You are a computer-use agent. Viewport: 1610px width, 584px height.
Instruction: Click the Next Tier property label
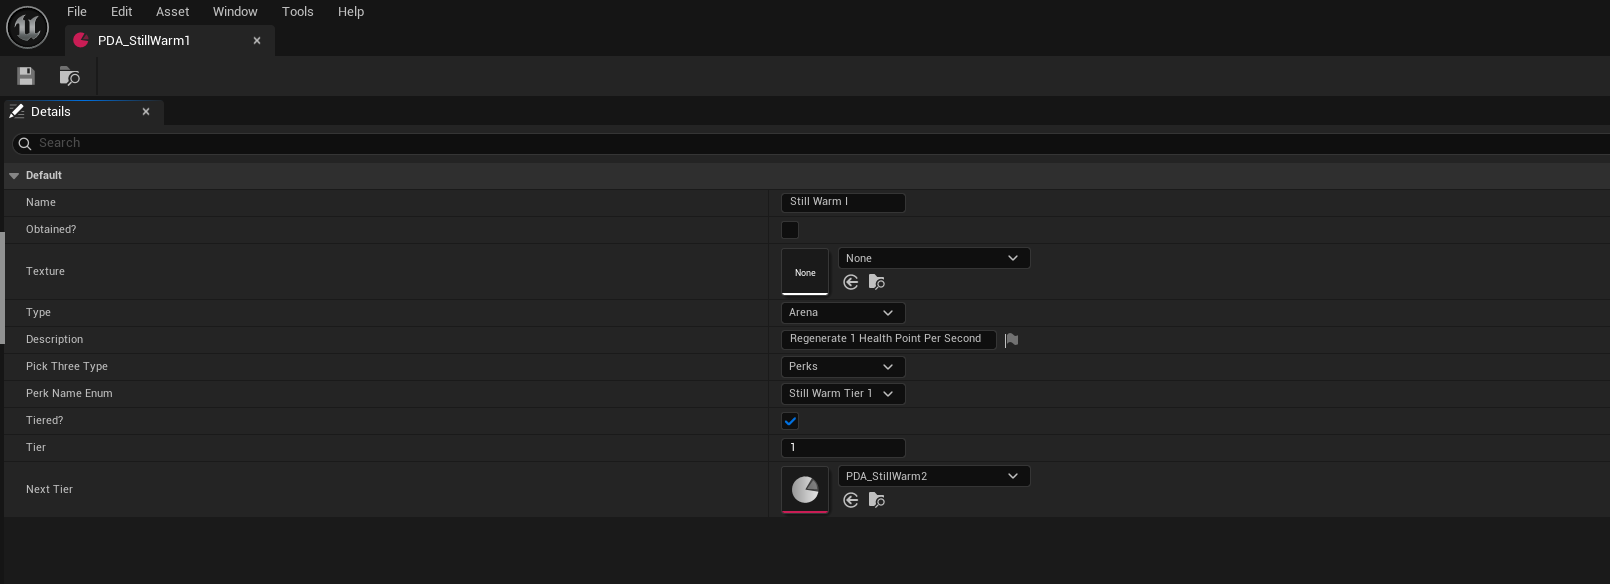click(49, 490)
